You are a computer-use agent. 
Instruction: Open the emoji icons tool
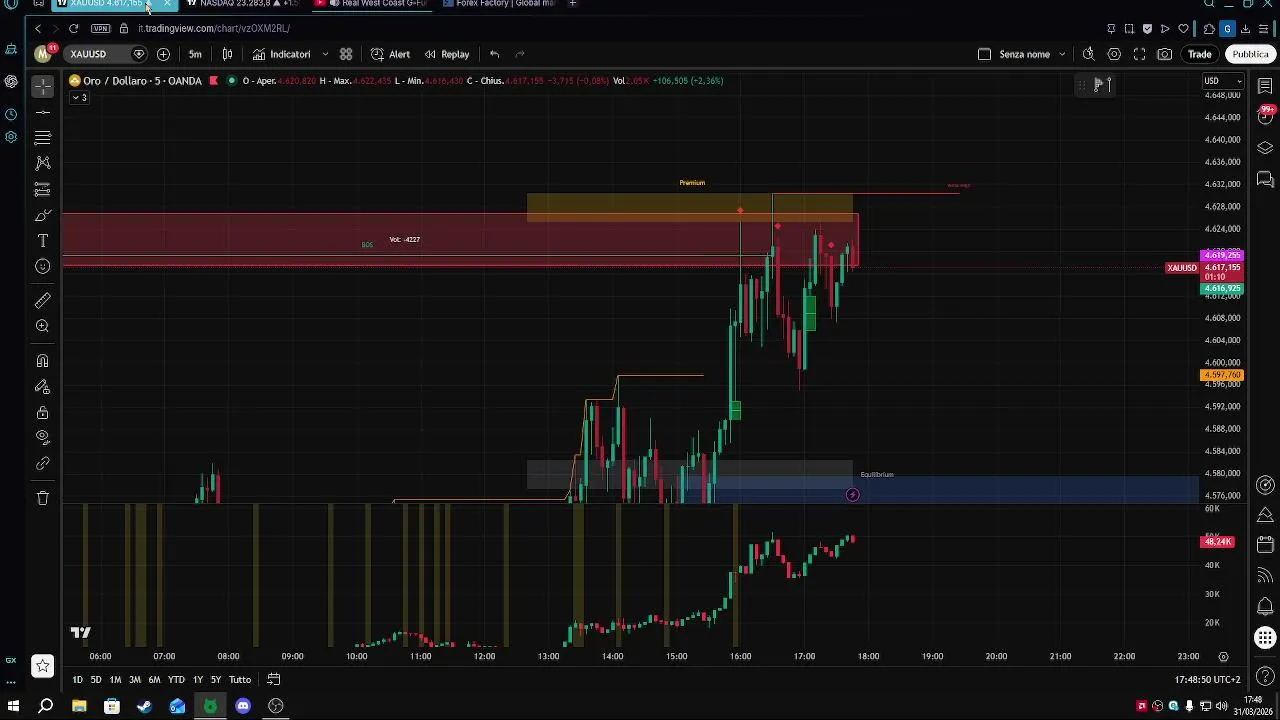click(42, 266)
